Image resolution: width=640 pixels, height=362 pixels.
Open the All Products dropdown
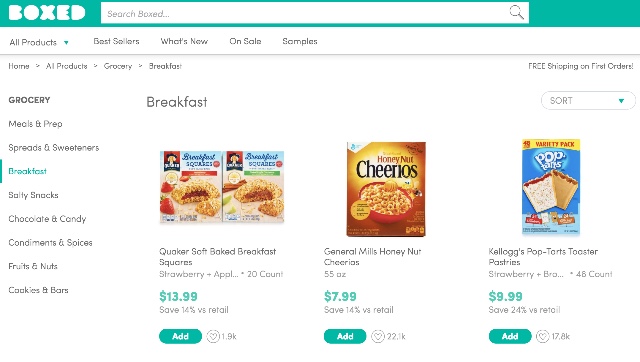[x=39, y=42]
